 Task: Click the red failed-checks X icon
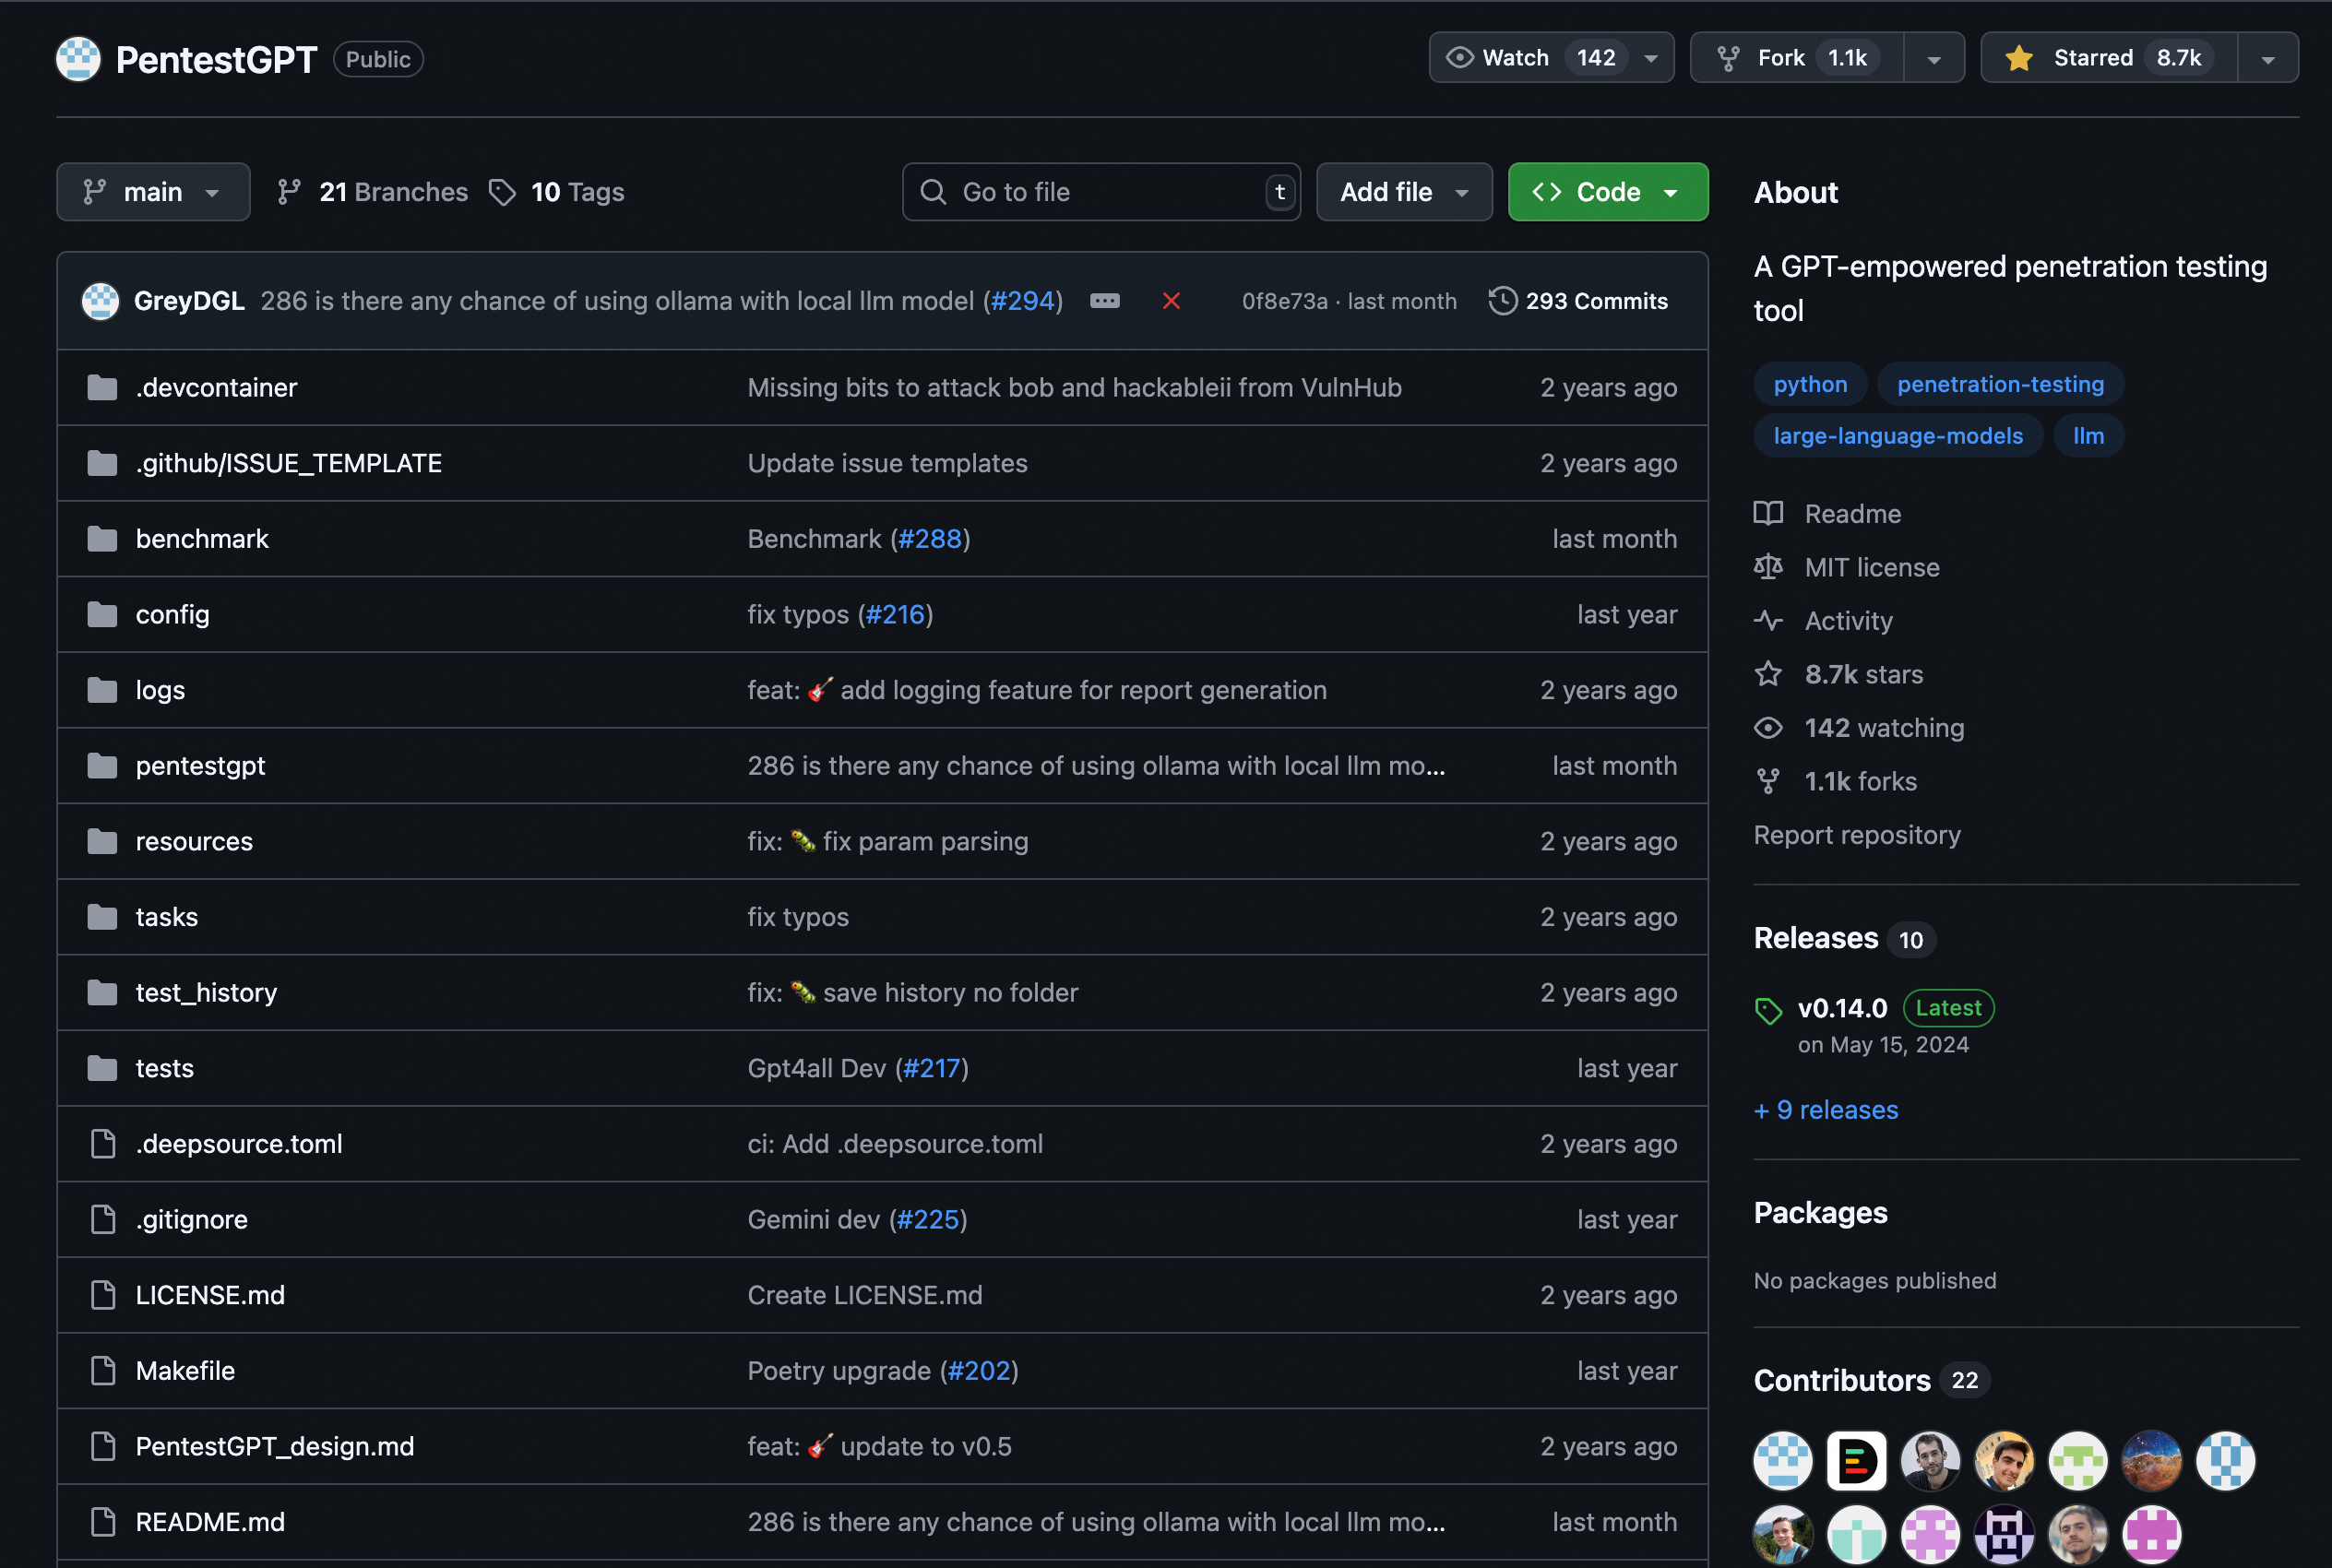1171,301
